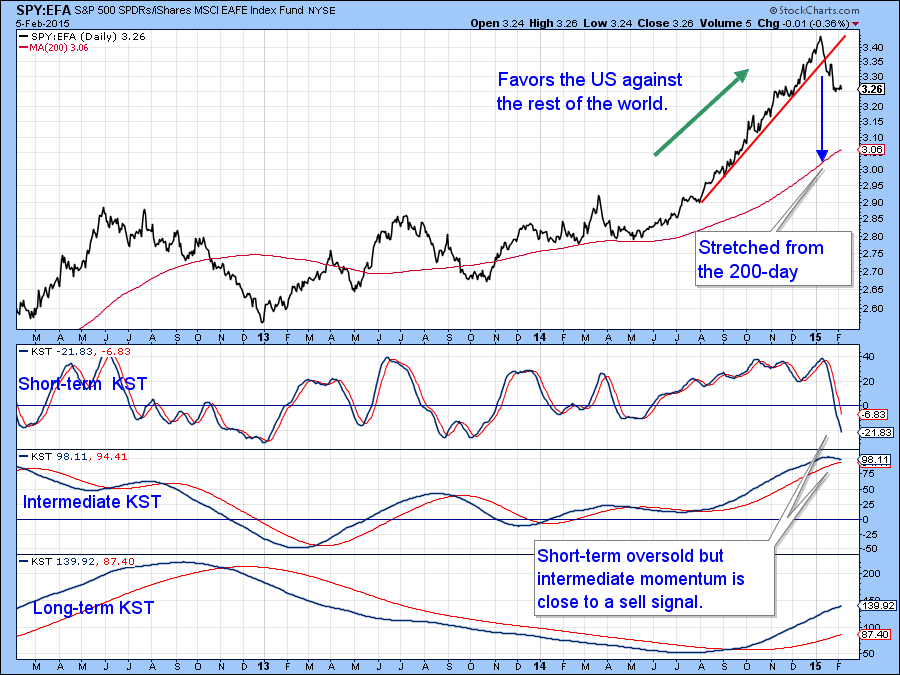Viewport: 900px width, 675px height.
Task: Click the red -6.83 value tag
Action: (x=874, y=414)
